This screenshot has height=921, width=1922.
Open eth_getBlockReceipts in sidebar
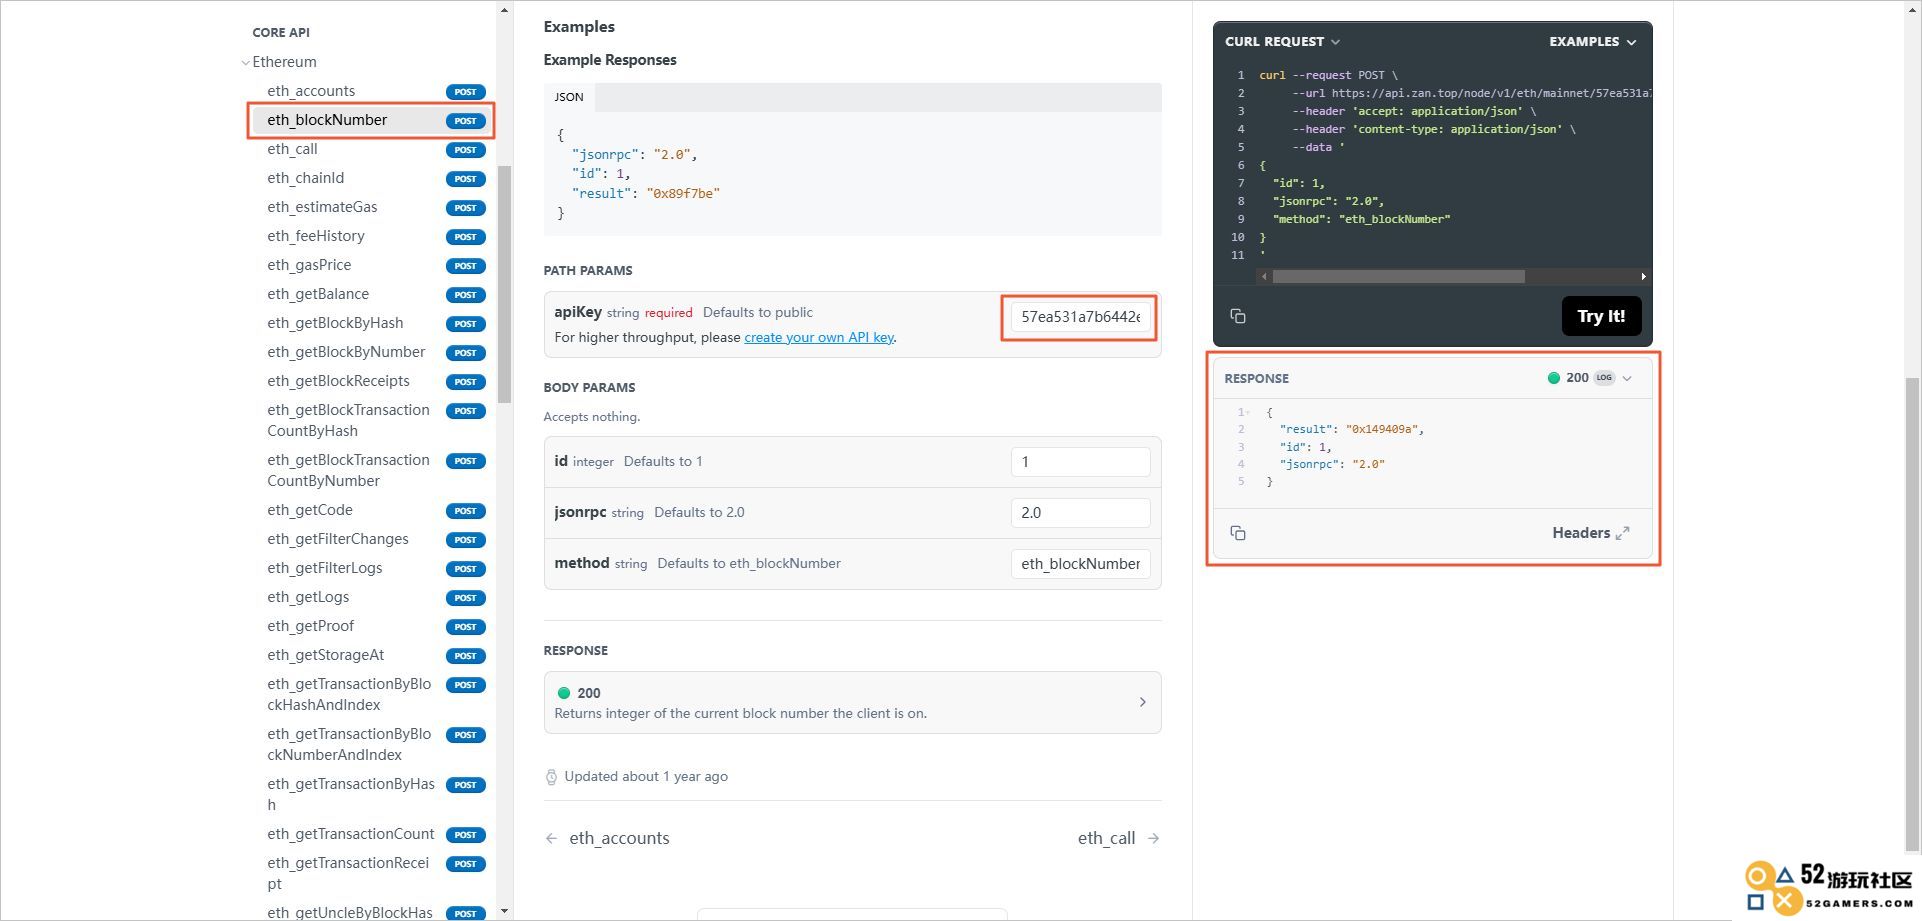pos(370,381)
